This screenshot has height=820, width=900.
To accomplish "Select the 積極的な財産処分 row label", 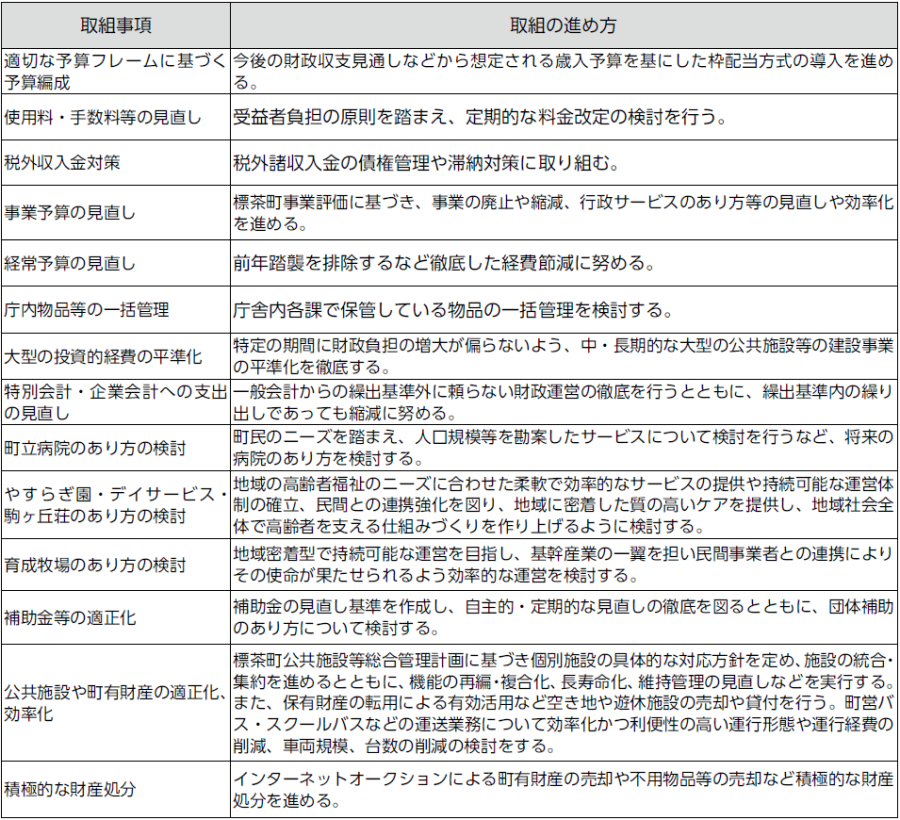I will coord(70,790).
